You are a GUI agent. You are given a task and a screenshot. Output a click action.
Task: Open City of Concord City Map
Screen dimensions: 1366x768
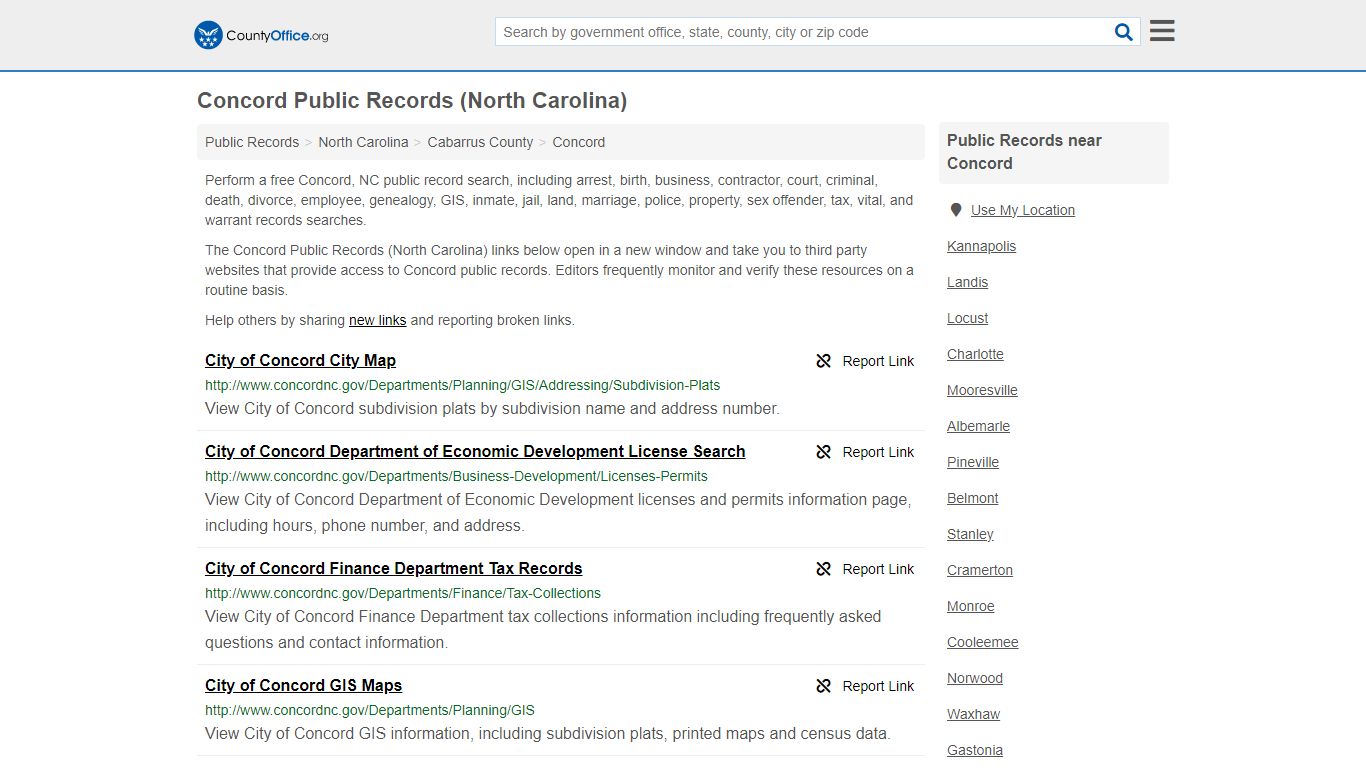tap(300, 360)
